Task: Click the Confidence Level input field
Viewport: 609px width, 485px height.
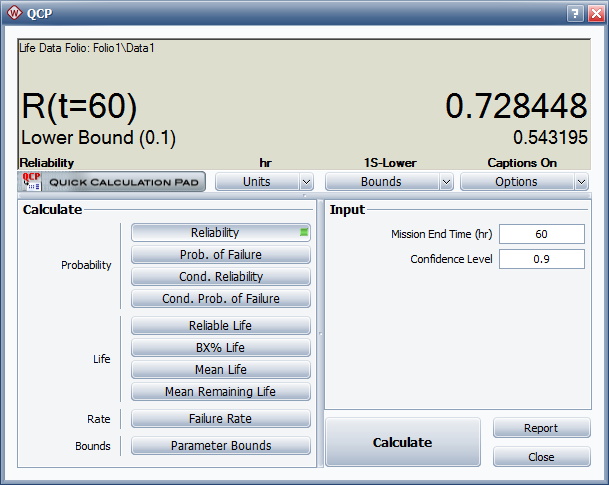Action: (541, 259)
